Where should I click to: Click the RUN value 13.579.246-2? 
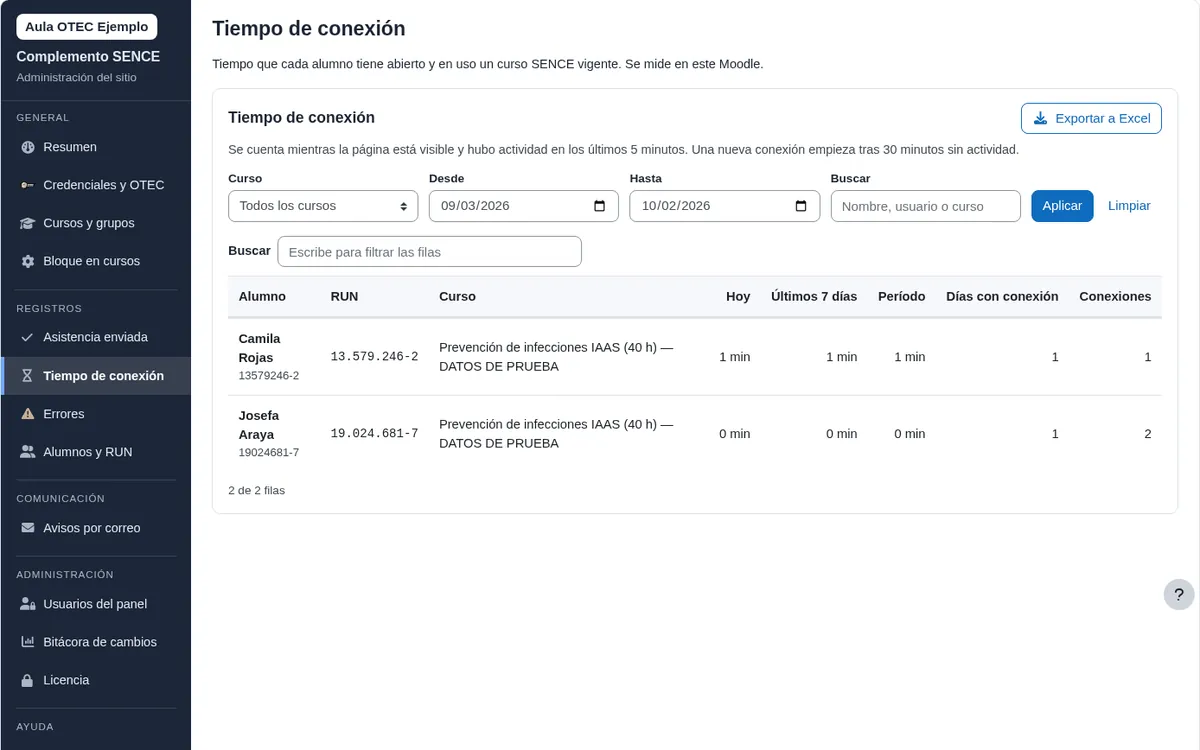coord(374,357)
